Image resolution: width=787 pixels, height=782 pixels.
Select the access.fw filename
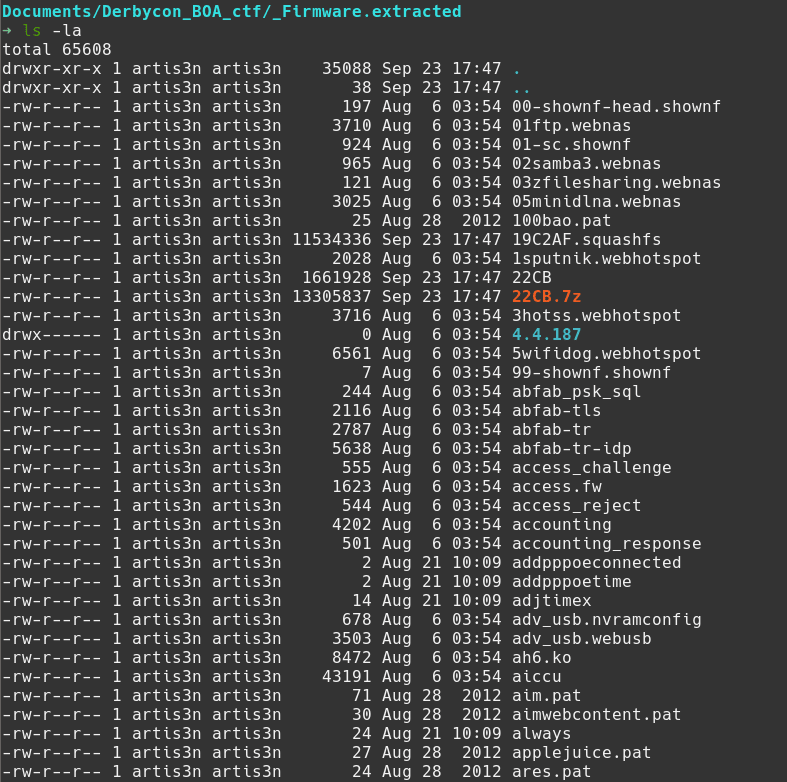556,487
